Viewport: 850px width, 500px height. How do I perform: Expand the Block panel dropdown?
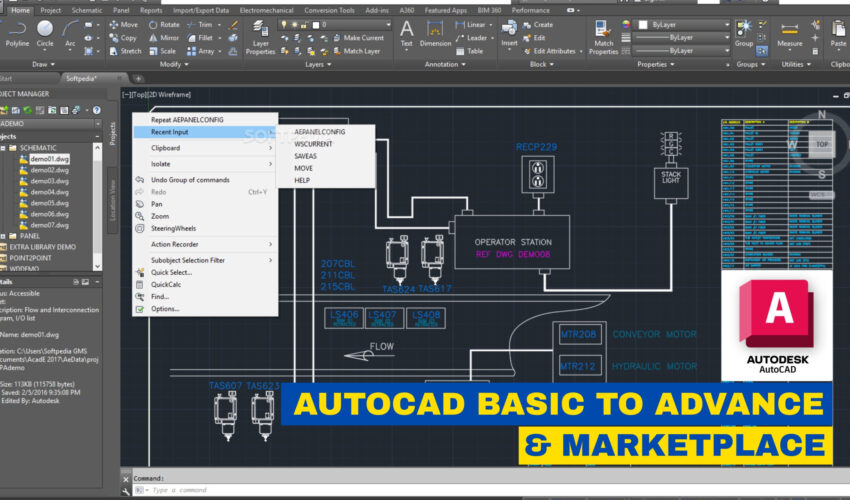(x=542, y=64)
